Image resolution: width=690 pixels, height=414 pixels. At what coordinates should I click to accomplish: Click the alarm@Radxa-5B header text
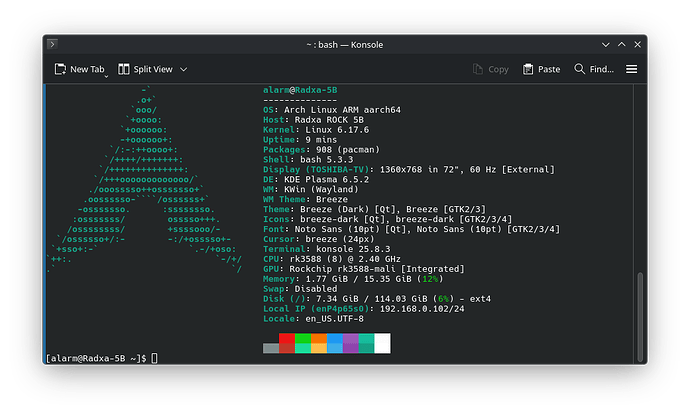pyautogui.click(x=298, y=91)
